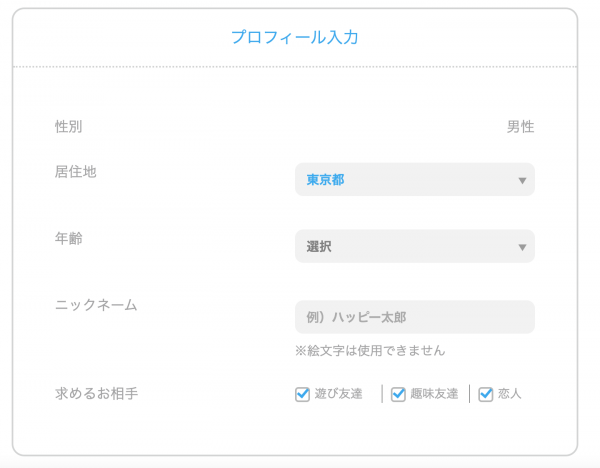Select the 男性 gender value text
Screen dimensions: 600x468
[520, 127]
